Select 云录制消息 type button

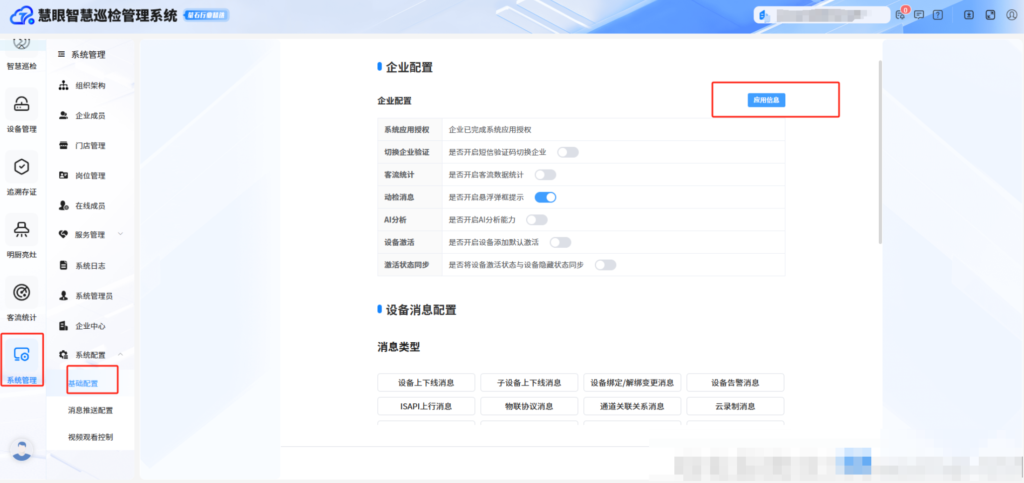click(735, 406)
